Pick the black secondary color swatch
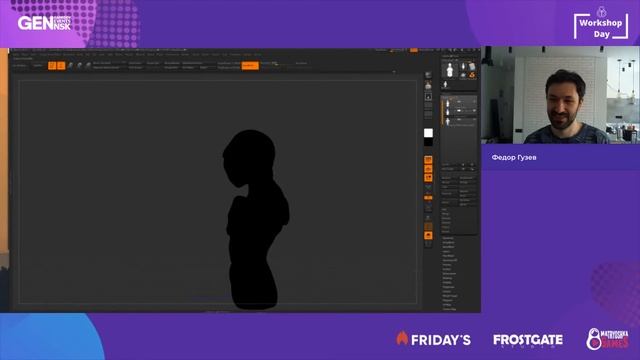The image size is (640, 360). 428,142
